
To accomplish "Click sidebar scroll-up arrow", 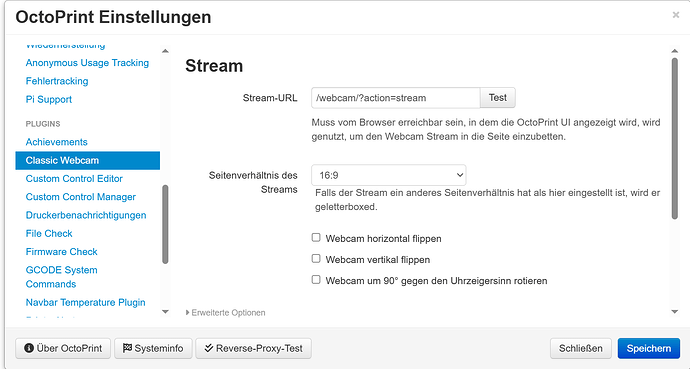I will [x=165, y=51].
